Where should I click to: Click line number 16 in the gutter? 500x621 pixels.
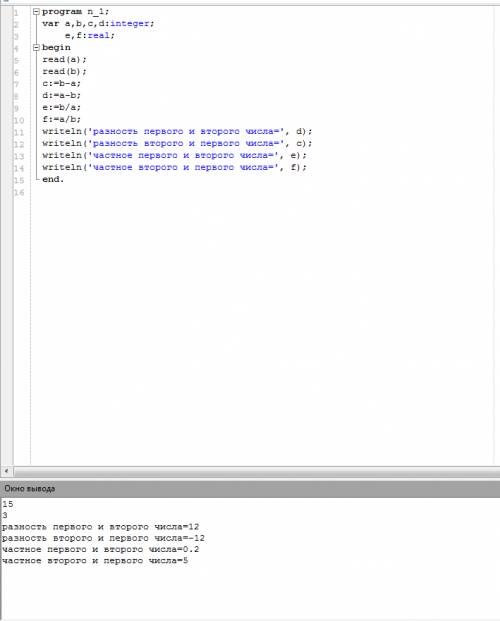coord(19,192)
